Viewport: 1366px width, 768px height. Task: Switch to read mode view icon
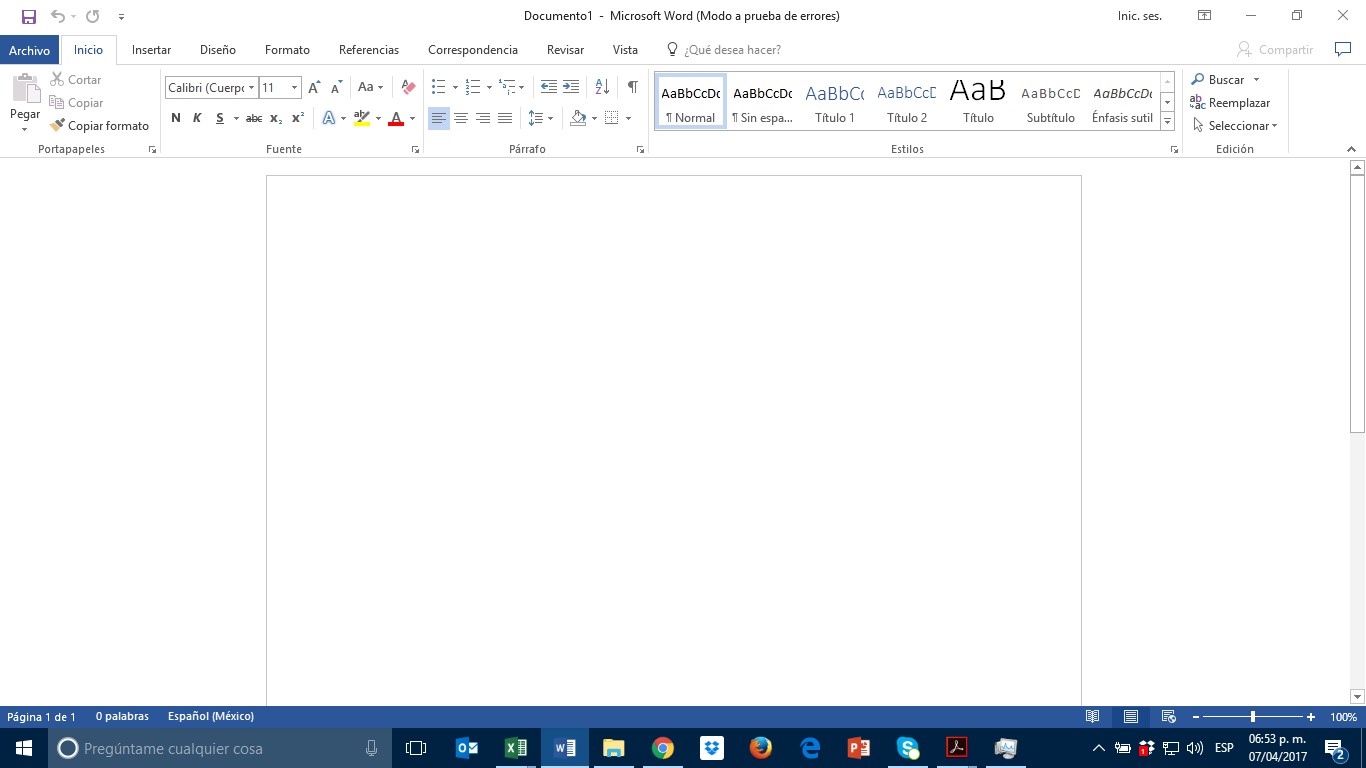(1093, 717)
